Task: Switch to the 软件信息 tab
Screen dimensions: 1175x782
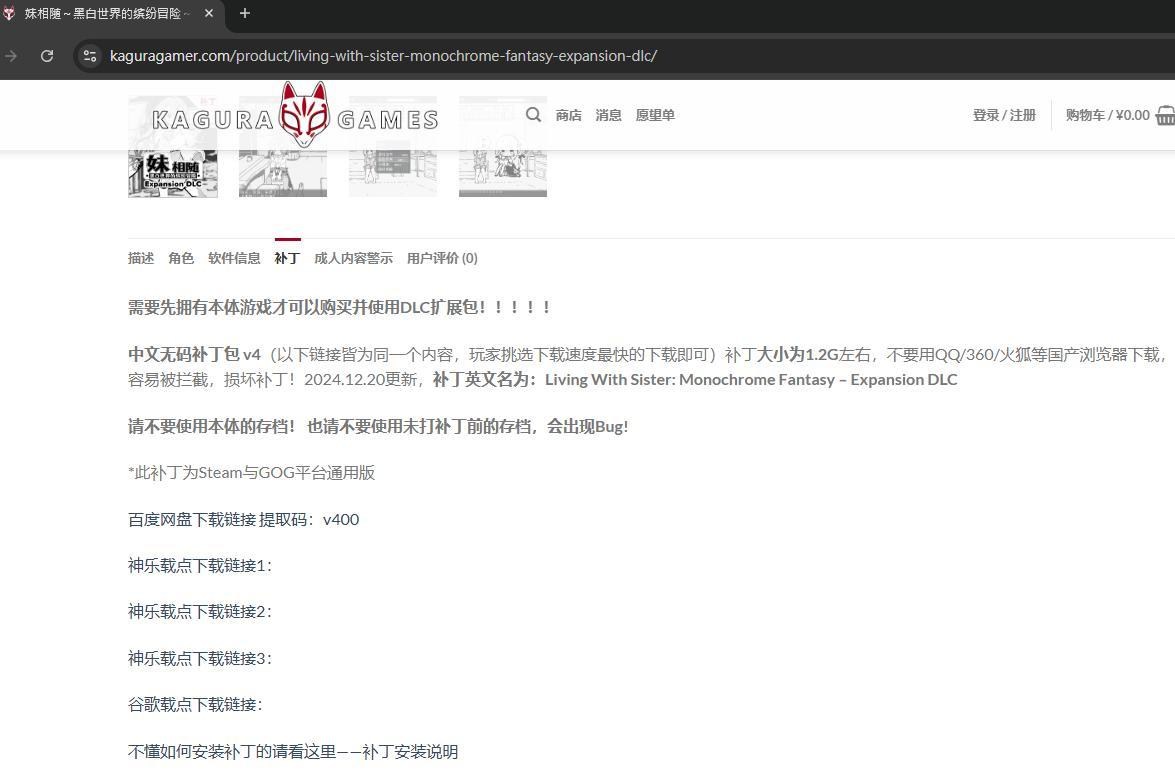Action: tap(235, 258)
